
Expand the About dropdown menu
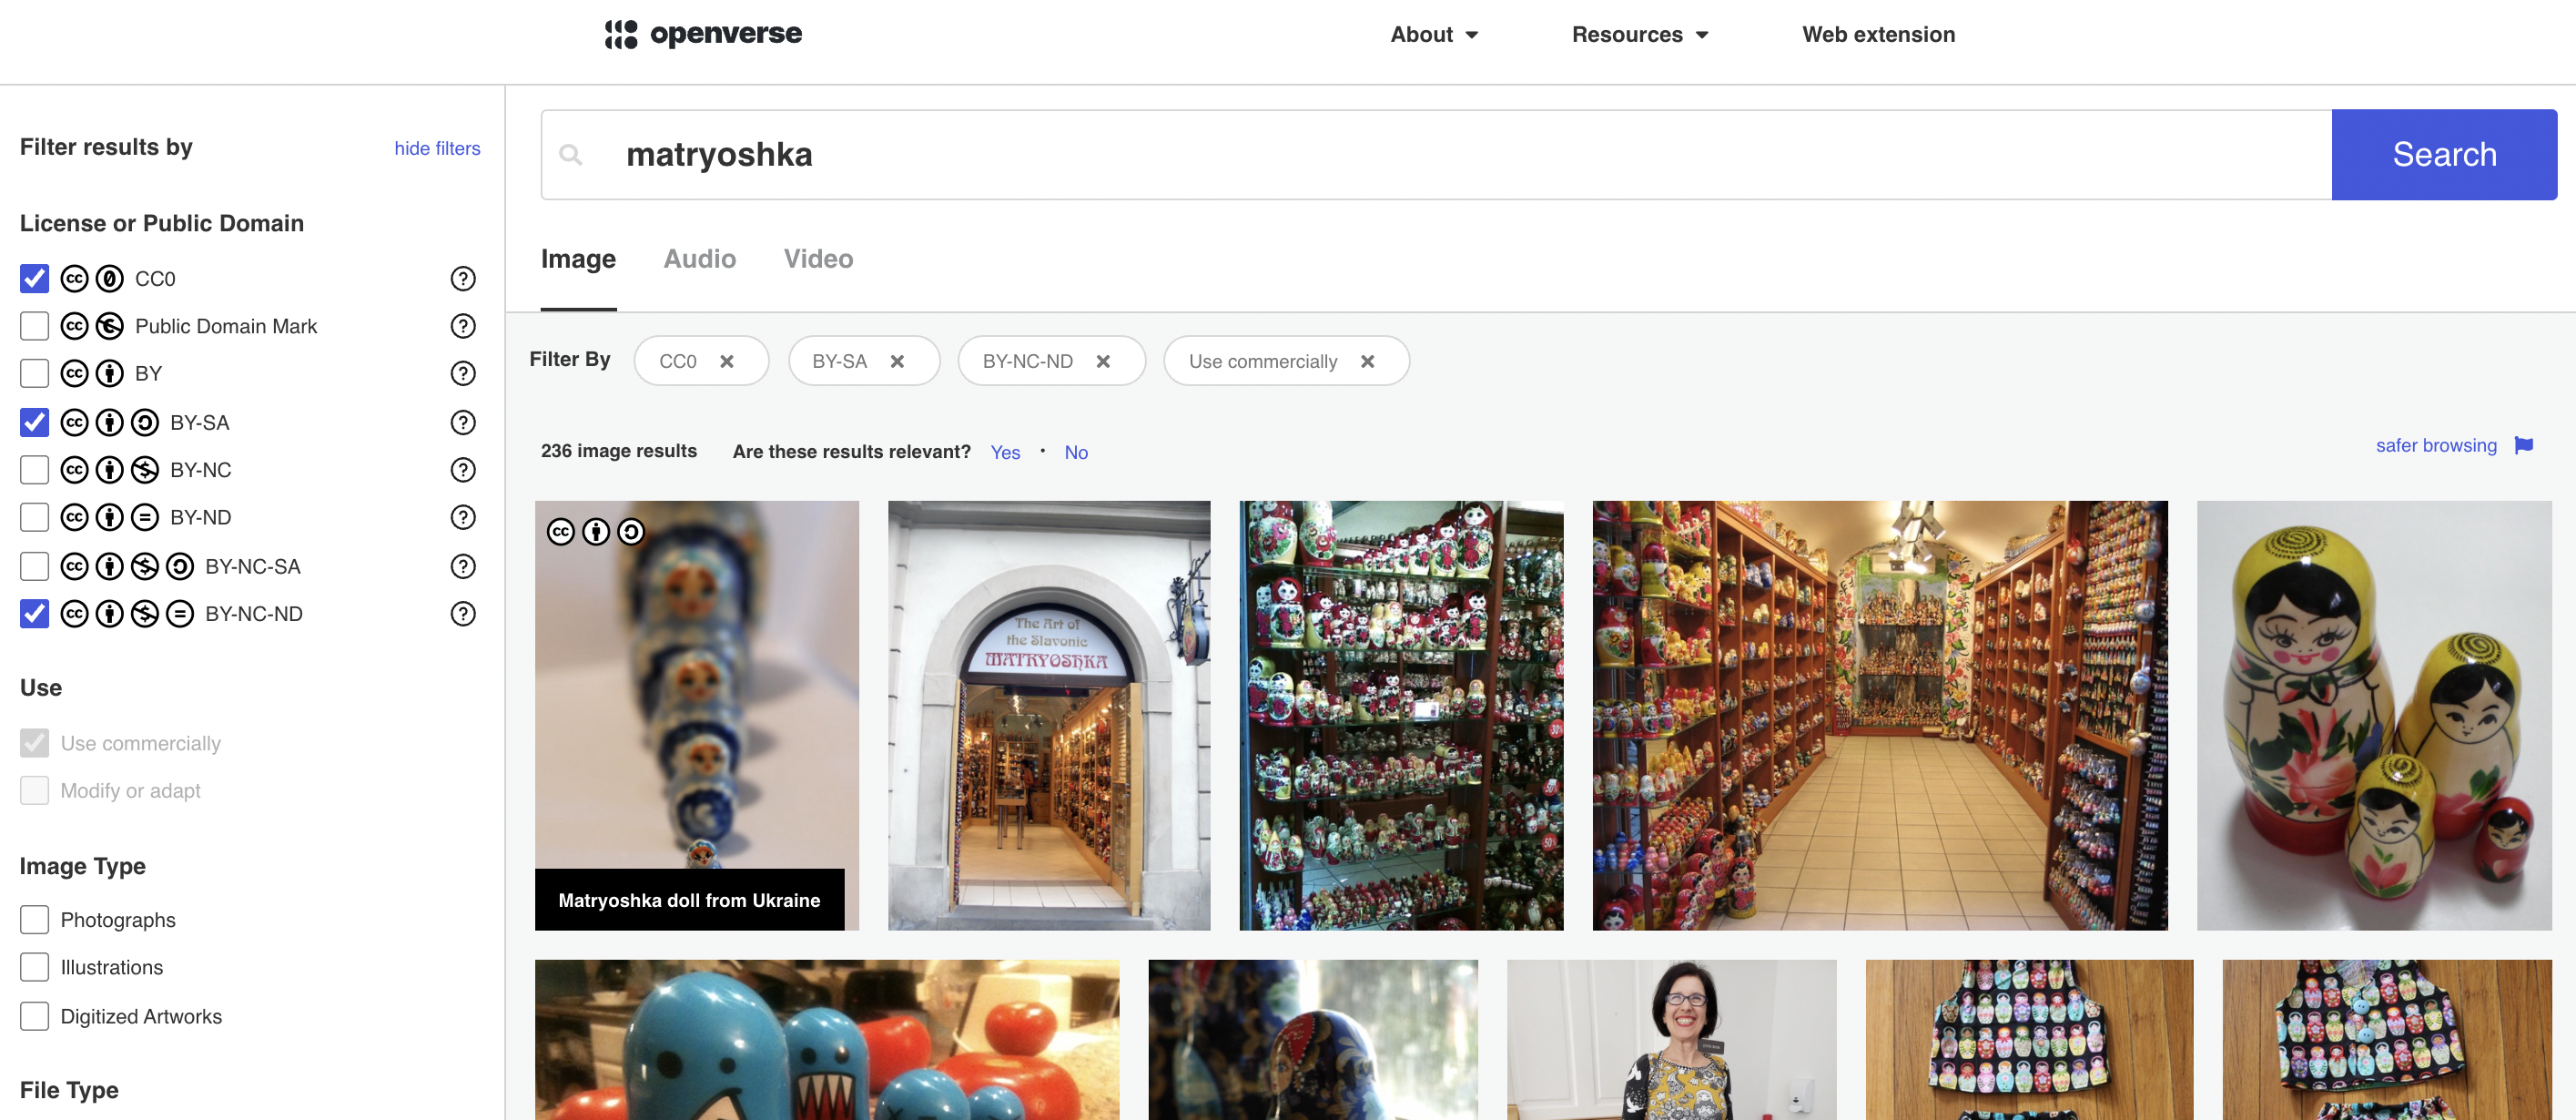point(1433,34)
